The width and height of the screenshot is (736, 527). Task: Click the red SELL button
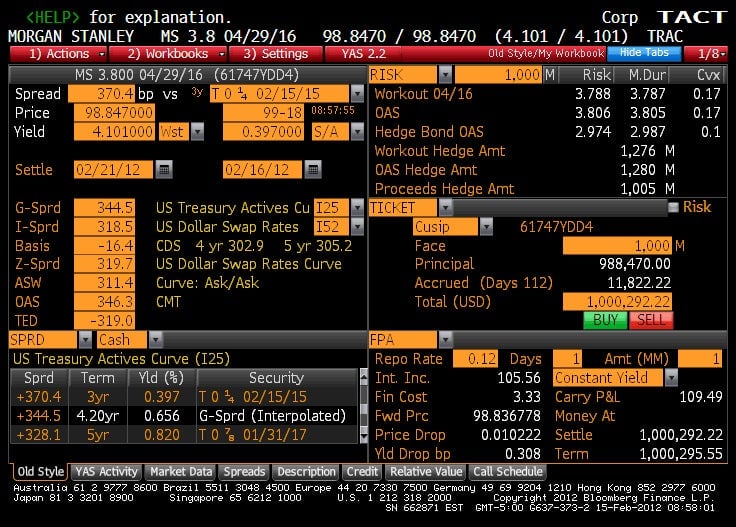coord(651,320)
